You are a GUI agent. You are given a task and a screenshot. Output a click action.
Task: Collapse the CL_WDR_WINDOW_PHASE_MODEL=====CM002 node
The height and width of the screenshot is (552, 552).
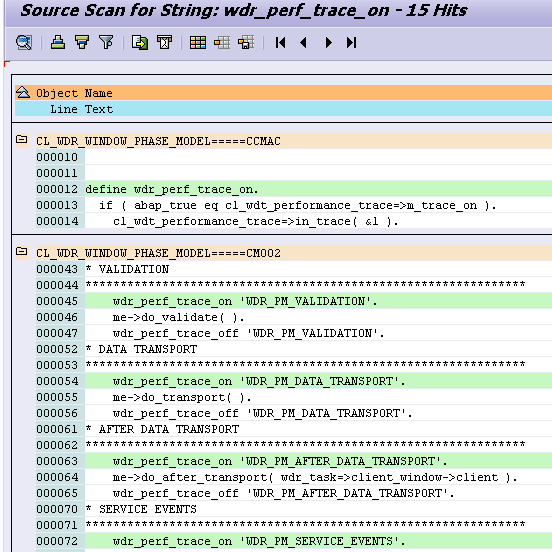coord(22,251)
